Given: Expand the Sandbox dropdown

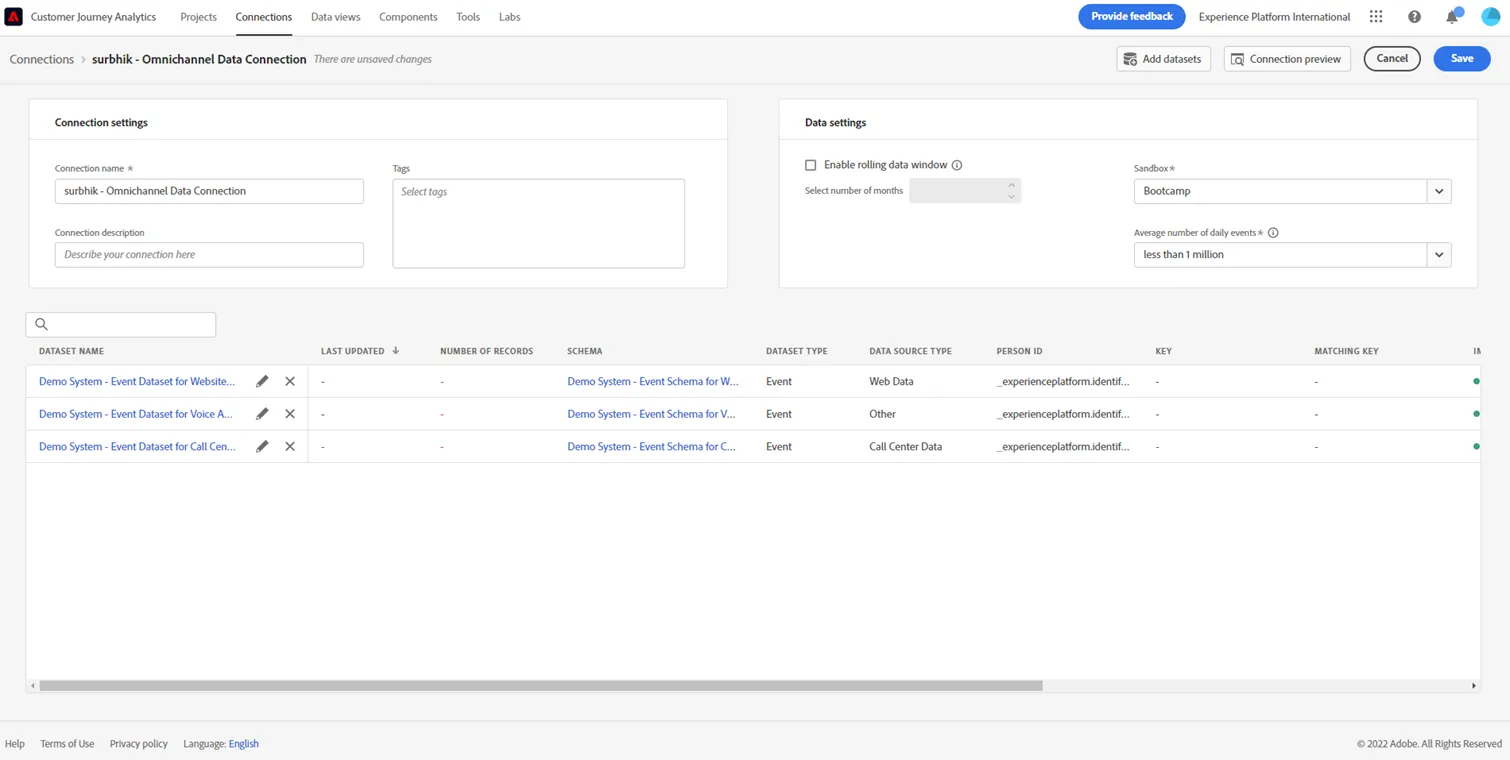Looking at the screenshot, I should [x=1439, y=191].
